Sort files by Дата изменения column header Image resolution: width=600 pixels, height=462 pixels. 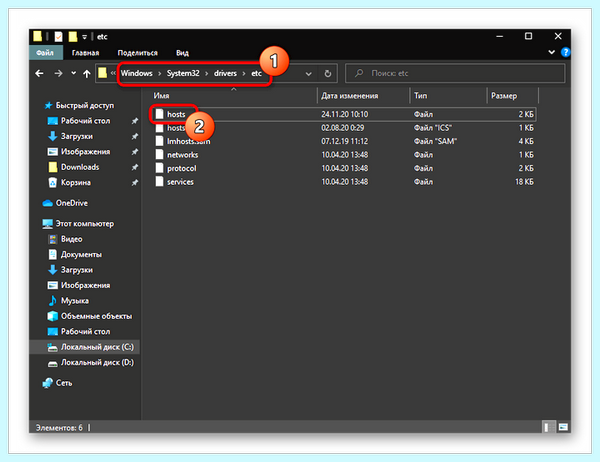[349, 96]
